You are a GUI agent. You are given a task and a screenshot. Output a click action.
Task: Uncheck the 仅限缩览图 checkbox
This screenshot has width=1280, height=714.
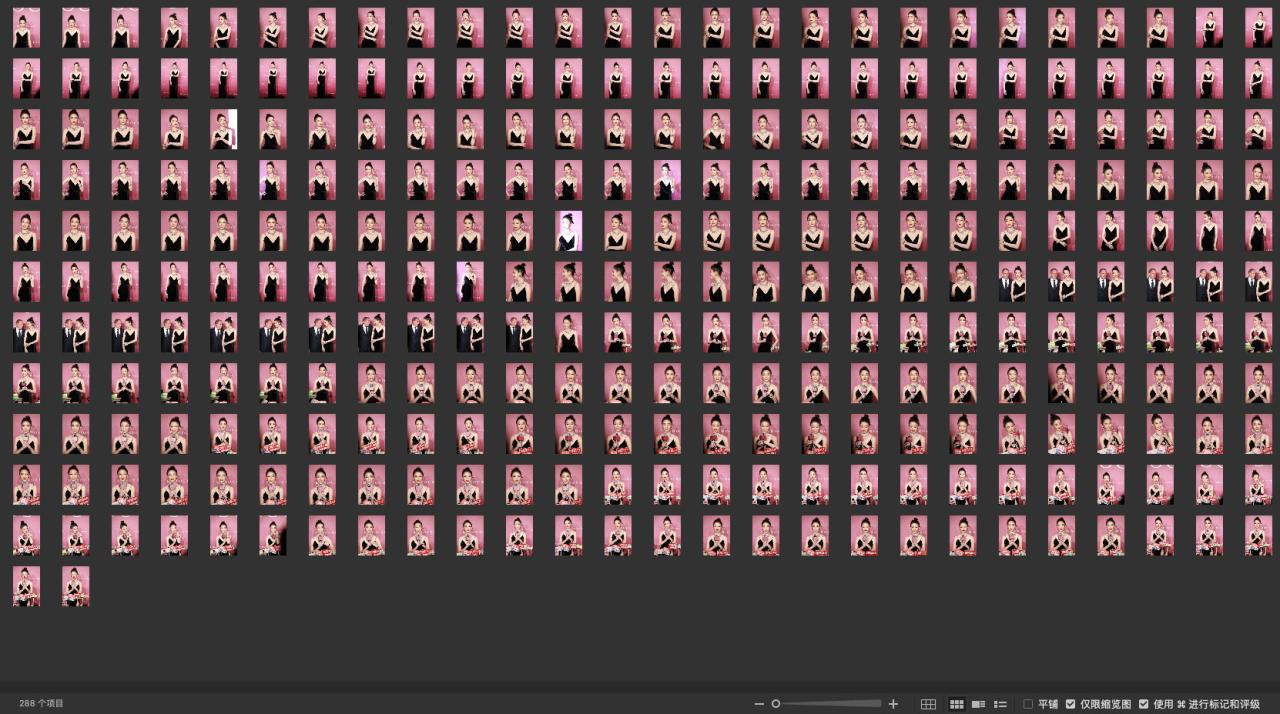[x=1071, y=704]
